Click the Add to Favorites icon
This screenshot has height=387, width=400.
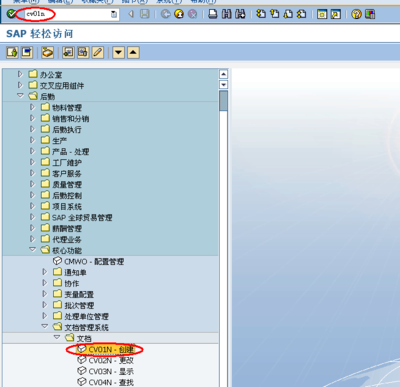(x=68, y=52)
